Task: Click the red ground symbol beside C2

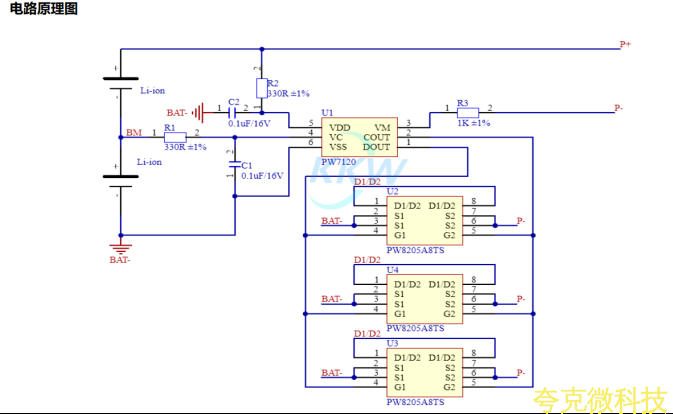Action: pyautogui.click(x=198, y=113)
